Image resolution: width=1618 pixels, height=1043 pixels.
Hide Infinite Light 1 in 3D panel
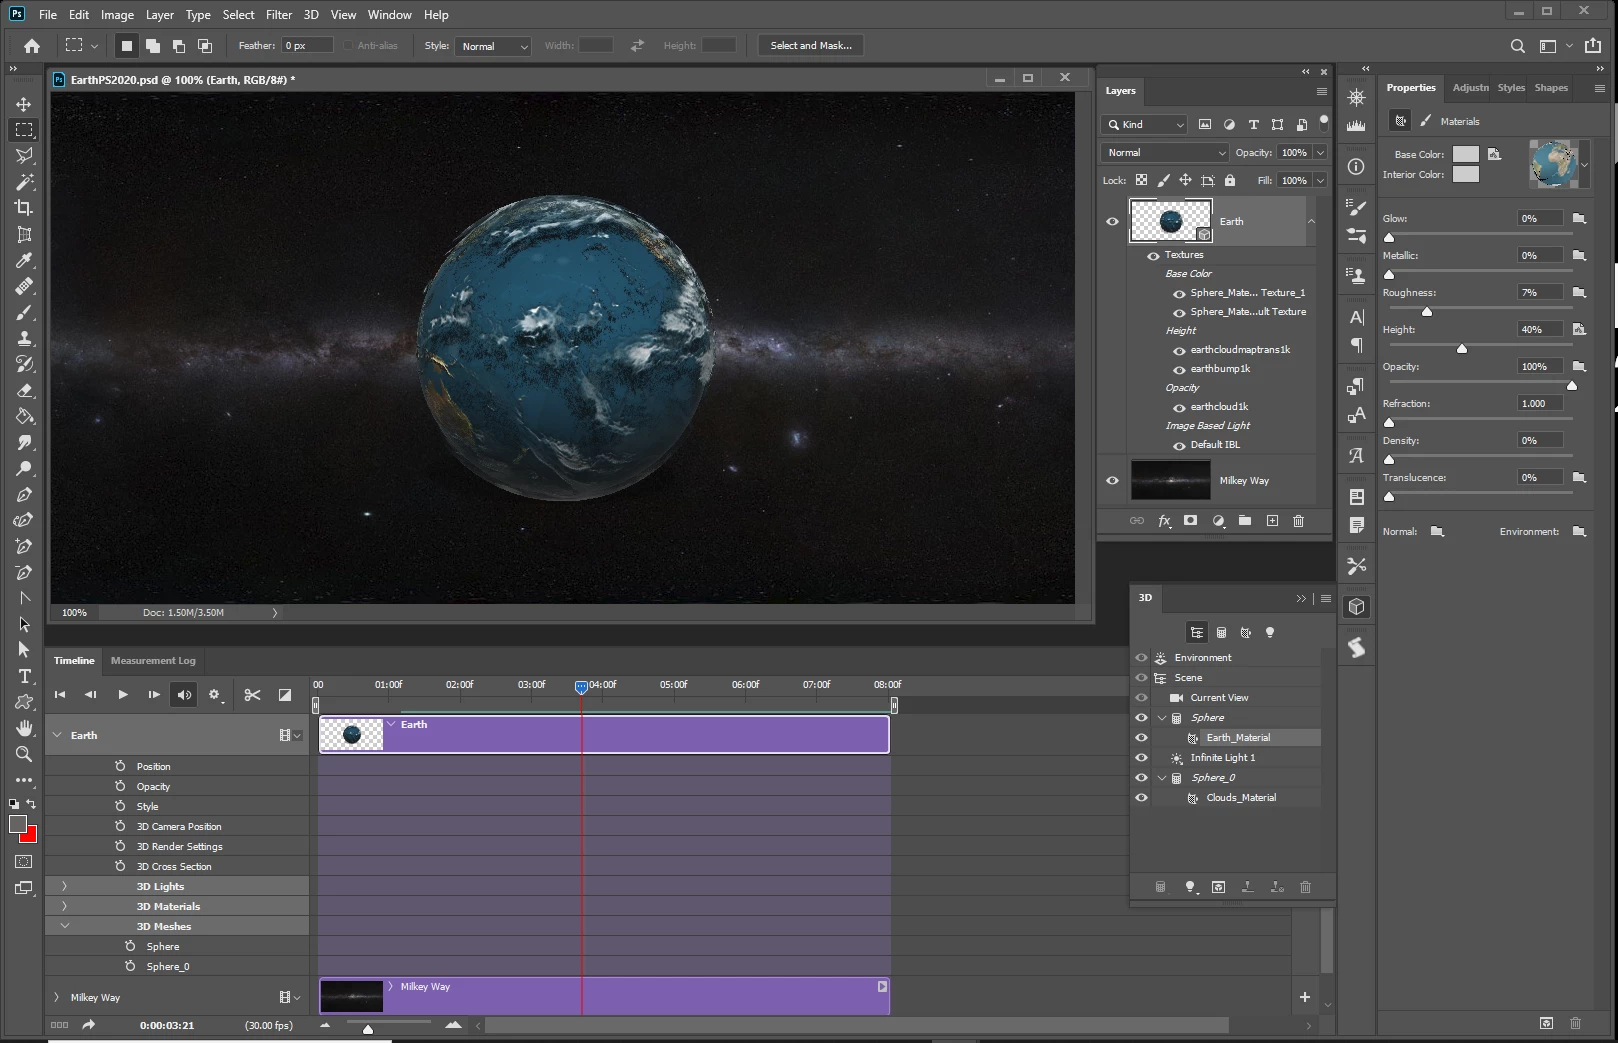pyautogui.click(x=1141, y=758)
